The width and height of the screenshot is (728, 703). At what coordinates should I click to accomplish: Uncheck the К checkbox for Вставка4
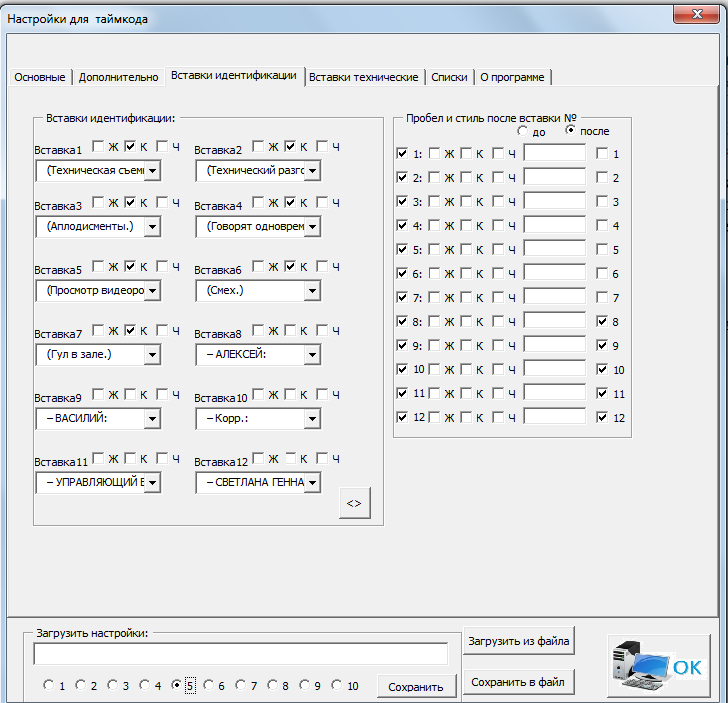coord(290,202)
